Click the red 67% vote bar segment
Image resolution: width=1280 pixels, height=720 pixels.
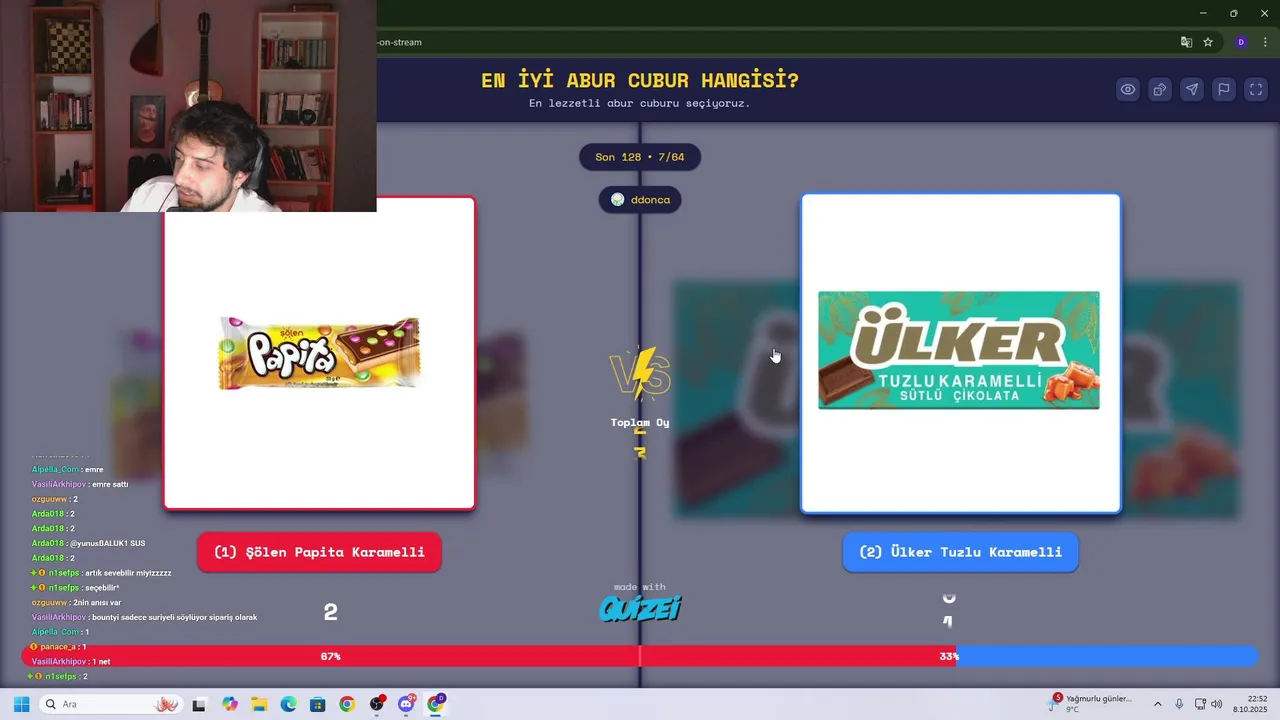click(489, 656)
